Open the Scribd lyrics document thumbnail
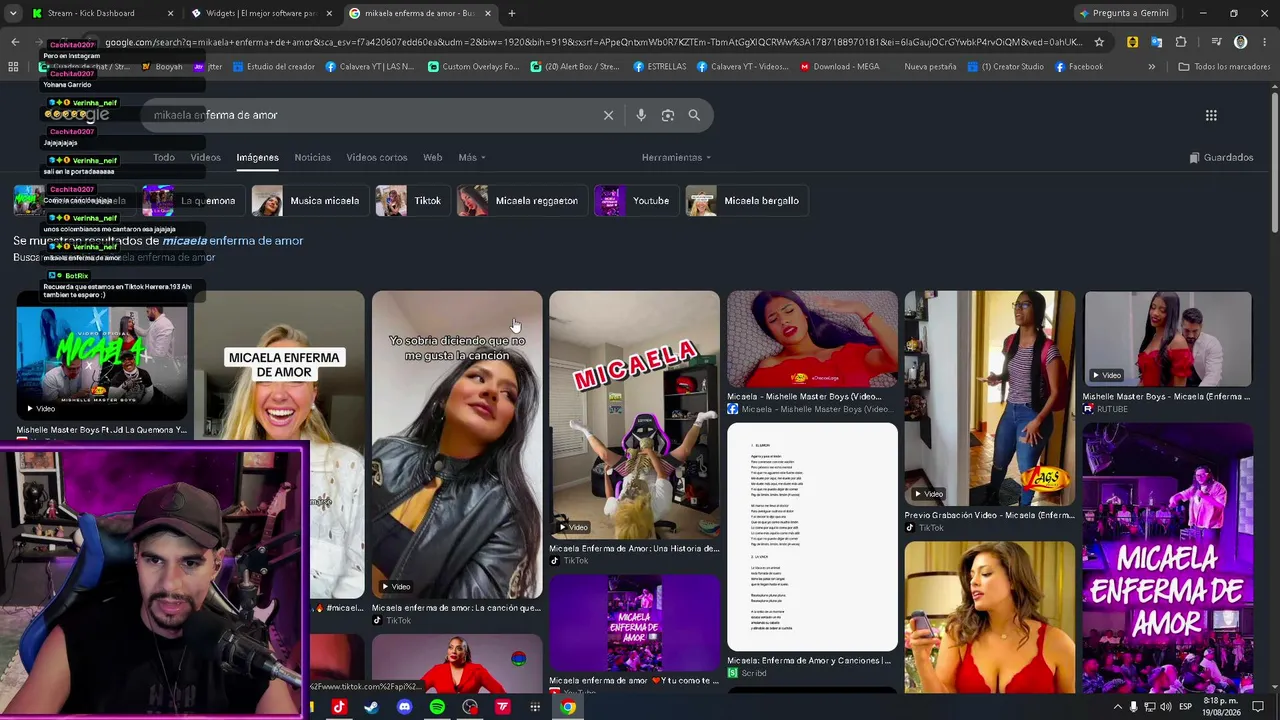 [812, 537]
